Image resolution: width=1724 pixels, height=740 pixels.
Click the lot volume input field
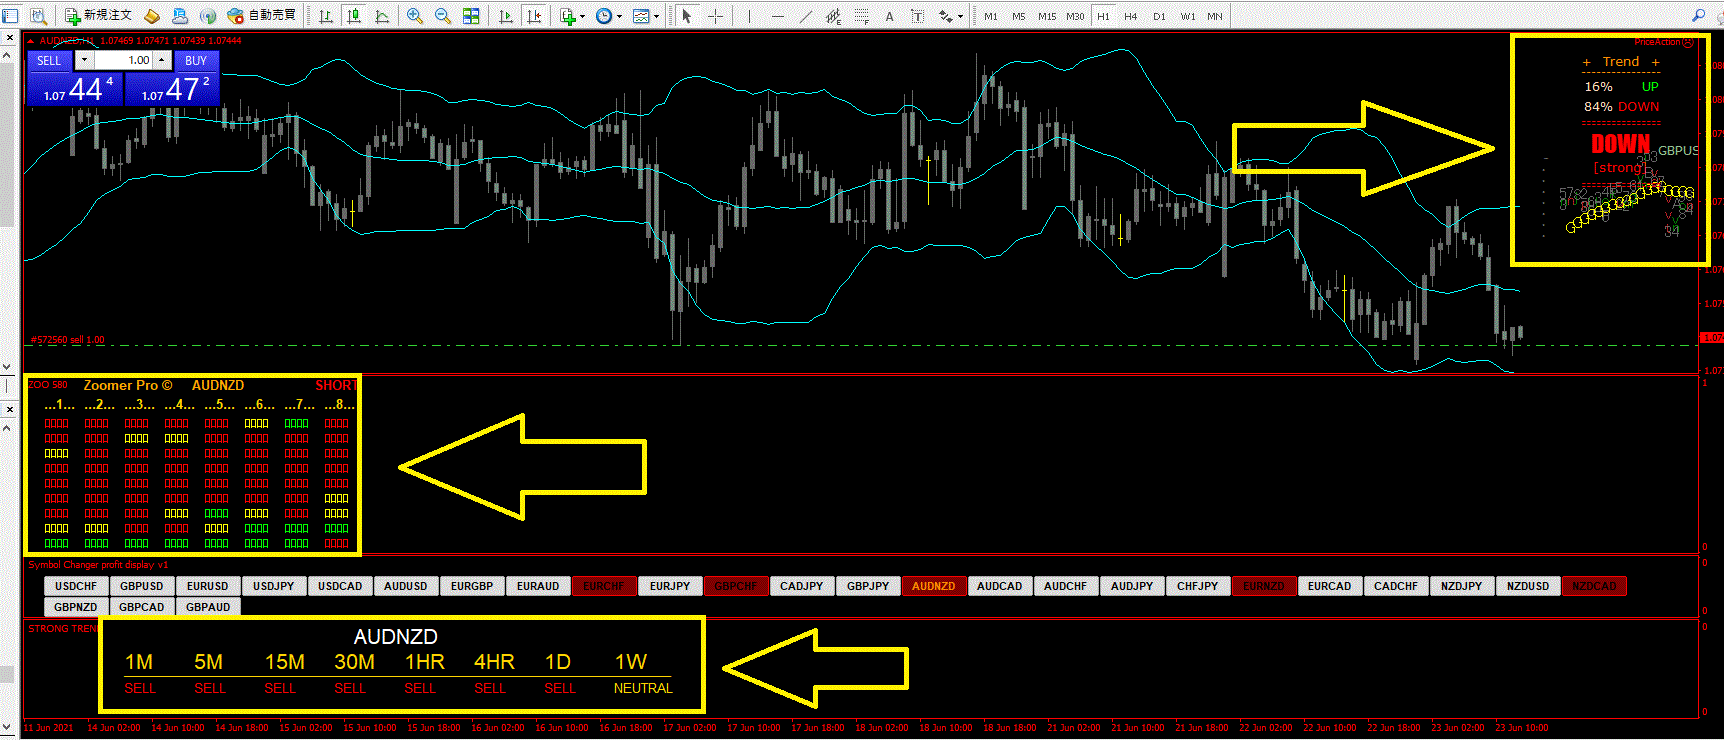[x=122, y=60]
